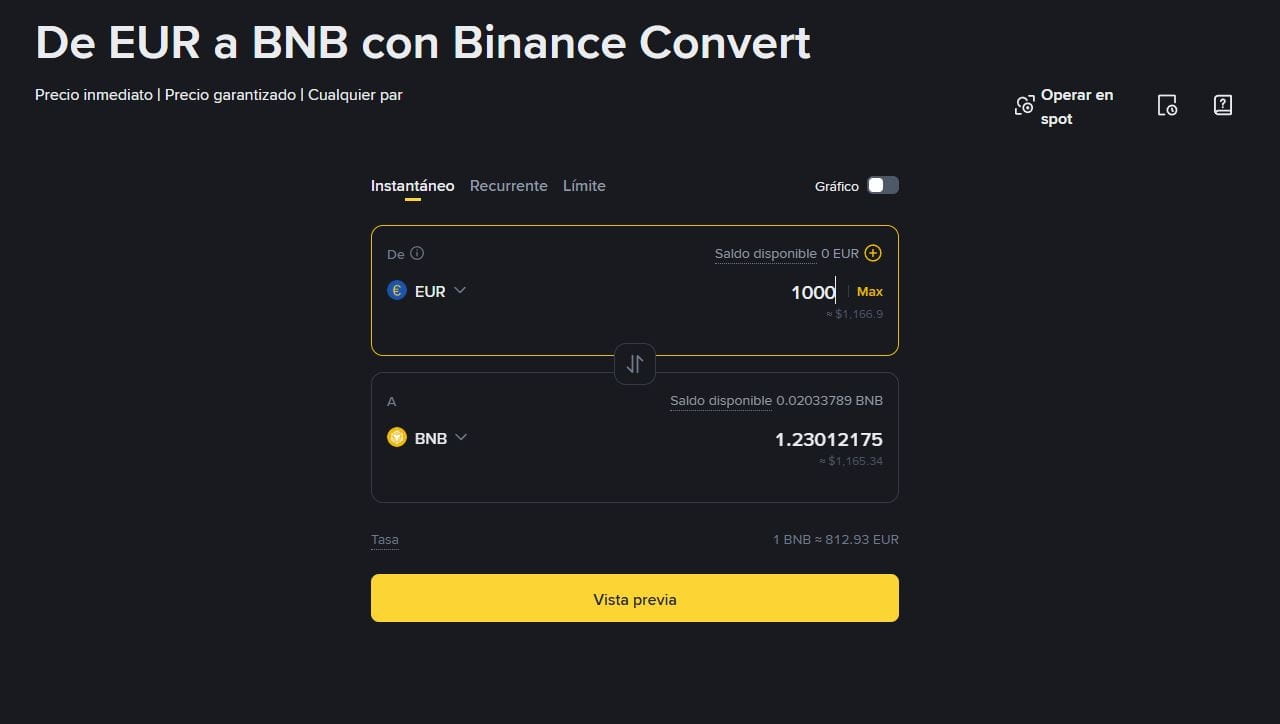The width and height of the screenshot is (1280, 724).
Task: Click the BNB coin icon
Action: point(397,438)
